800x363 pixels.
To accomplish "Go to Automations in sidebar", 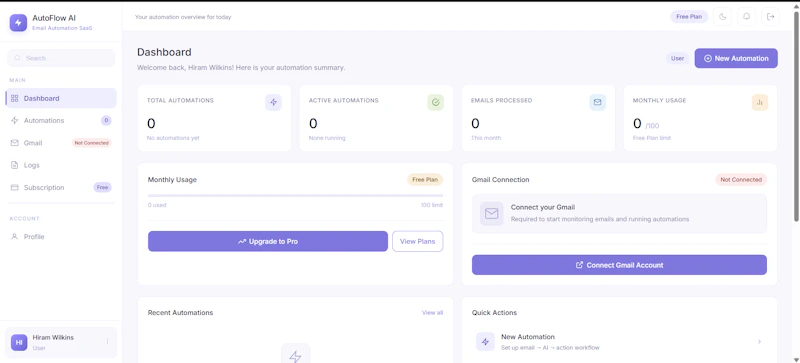I will pyautogui.click(x=61, y=120).
